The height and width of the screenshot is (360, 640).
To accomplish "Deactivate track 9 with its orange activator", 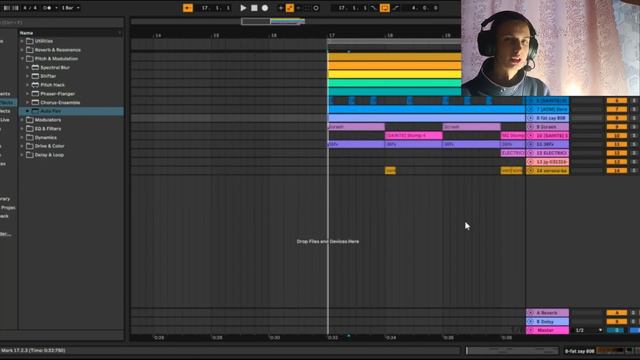I will pos(617,127).
